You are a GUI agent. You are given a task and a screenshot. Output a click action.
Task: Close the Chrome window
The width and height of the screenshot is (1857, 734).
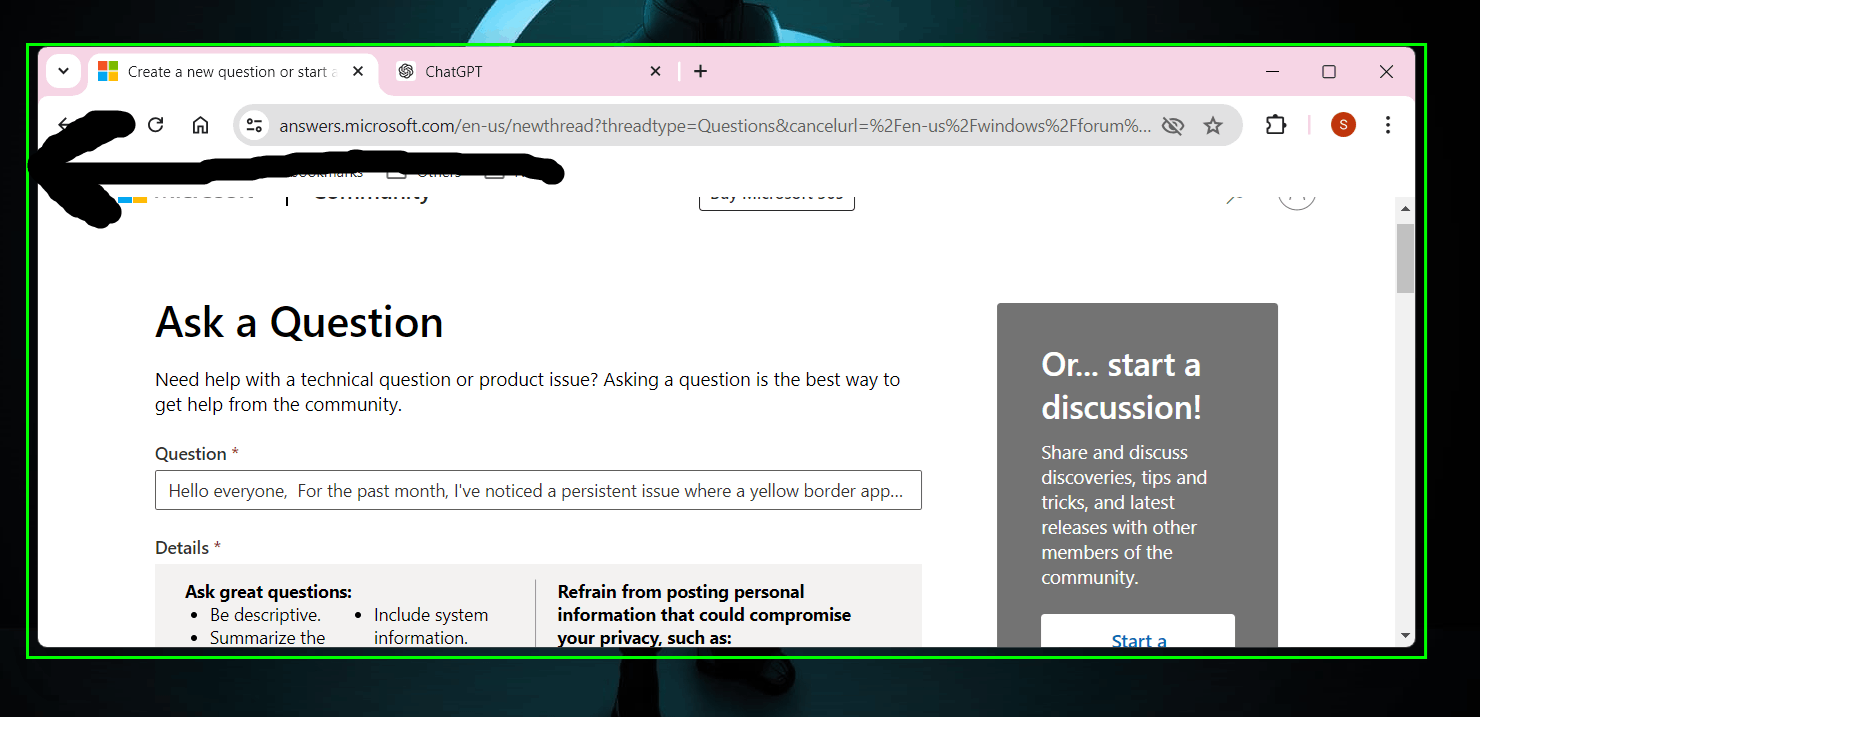tap(1386, 71)
